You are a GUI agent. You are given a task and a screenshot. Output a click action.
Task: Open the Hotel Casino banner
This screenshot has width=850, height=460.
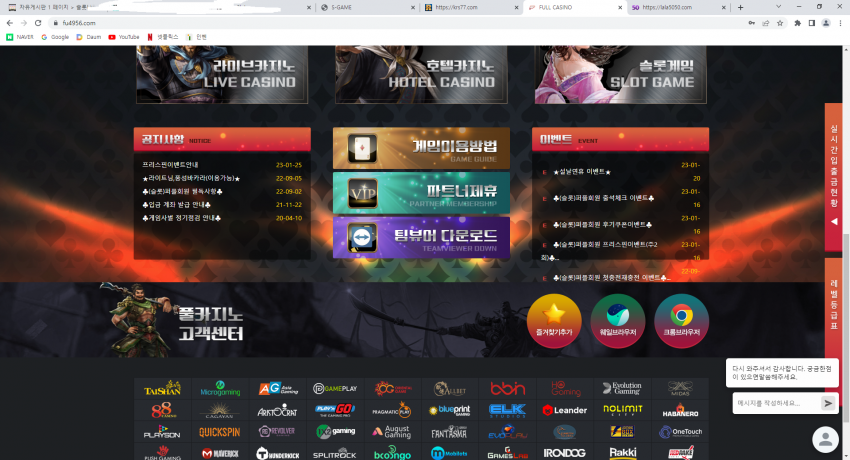tap(421, 74)
